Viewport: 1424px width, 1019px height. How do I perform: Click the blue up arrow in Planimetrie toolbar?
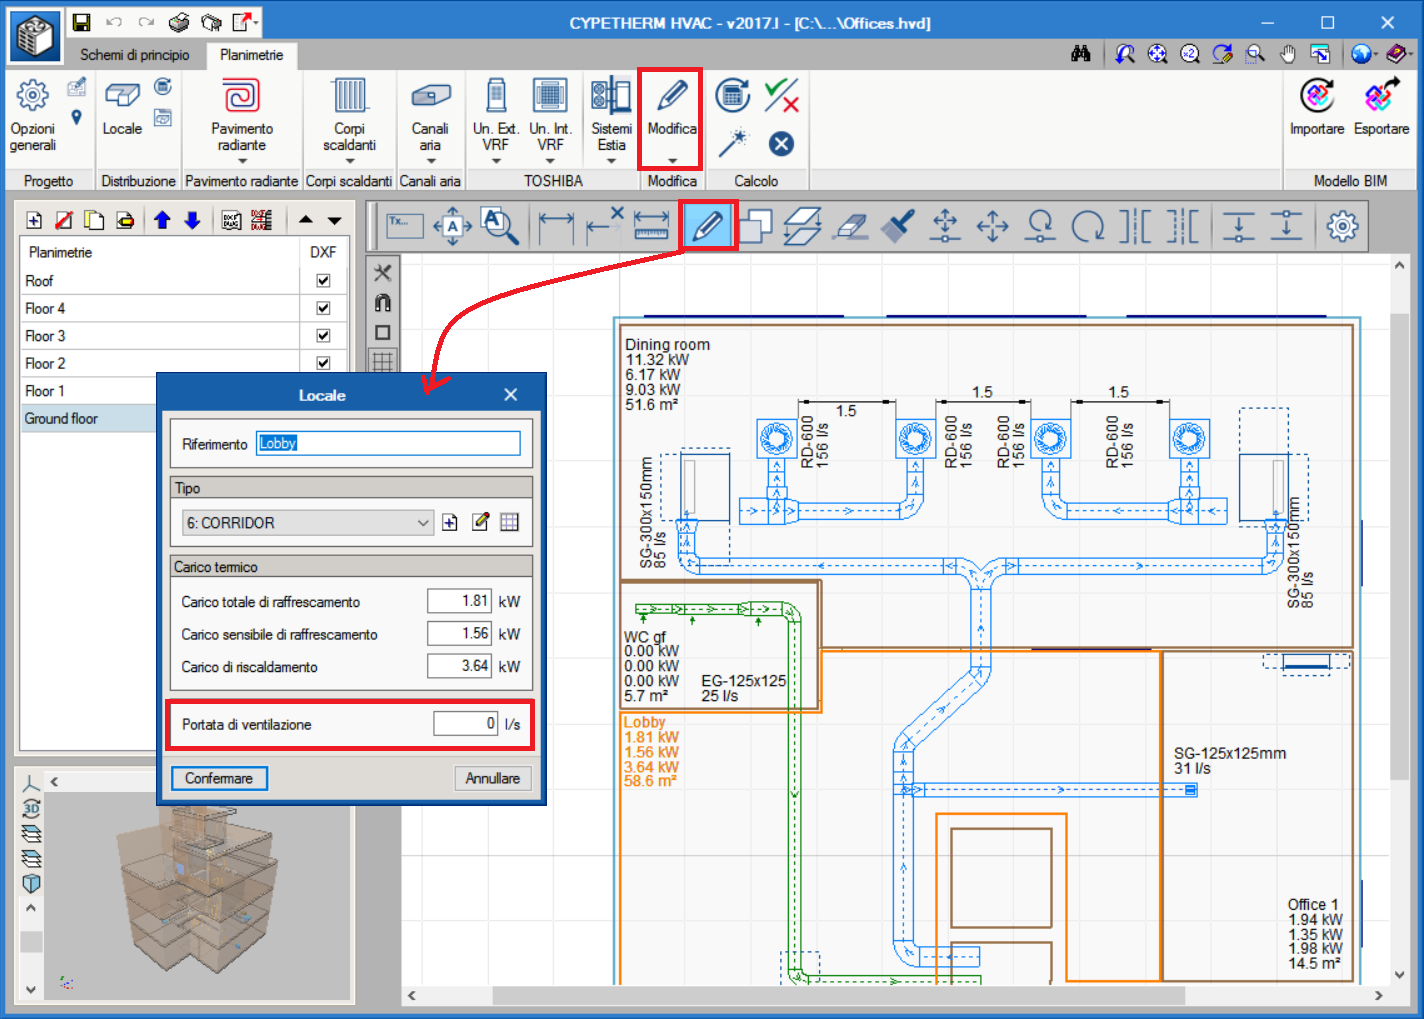coord(162,220)
